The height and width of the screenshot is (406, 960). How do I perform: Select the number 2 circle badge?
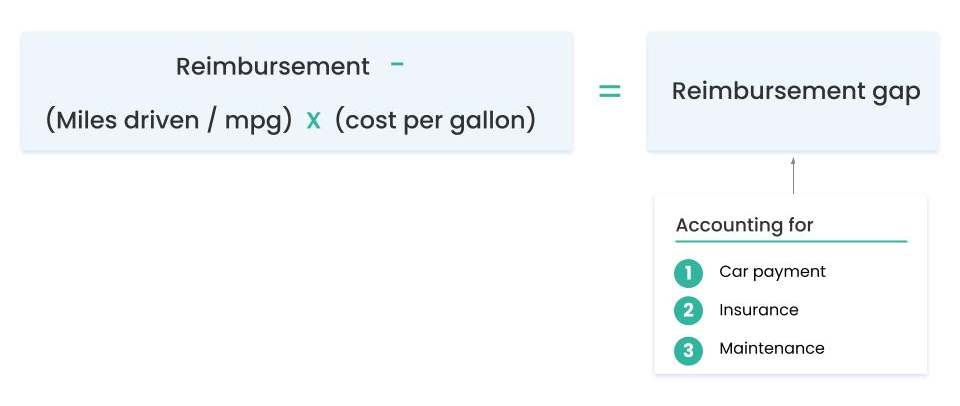pos(688,311)
